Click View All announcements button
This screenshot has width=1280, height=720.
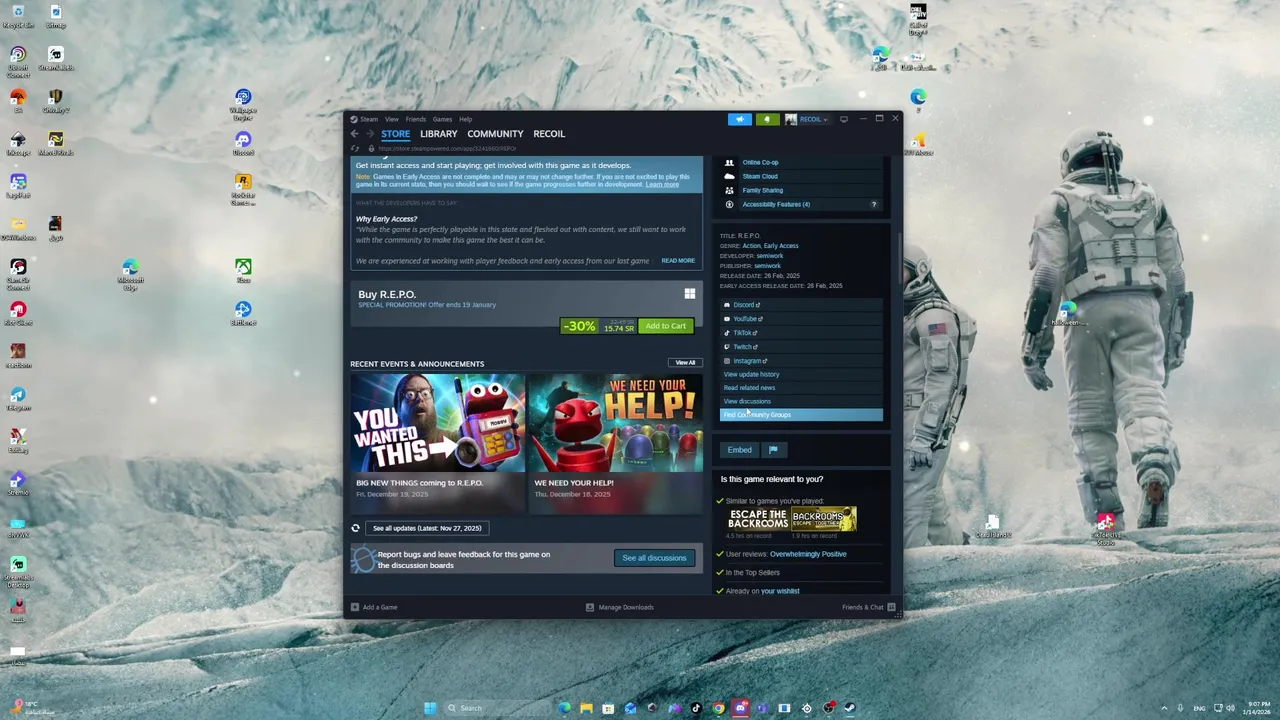pos(685,363)
